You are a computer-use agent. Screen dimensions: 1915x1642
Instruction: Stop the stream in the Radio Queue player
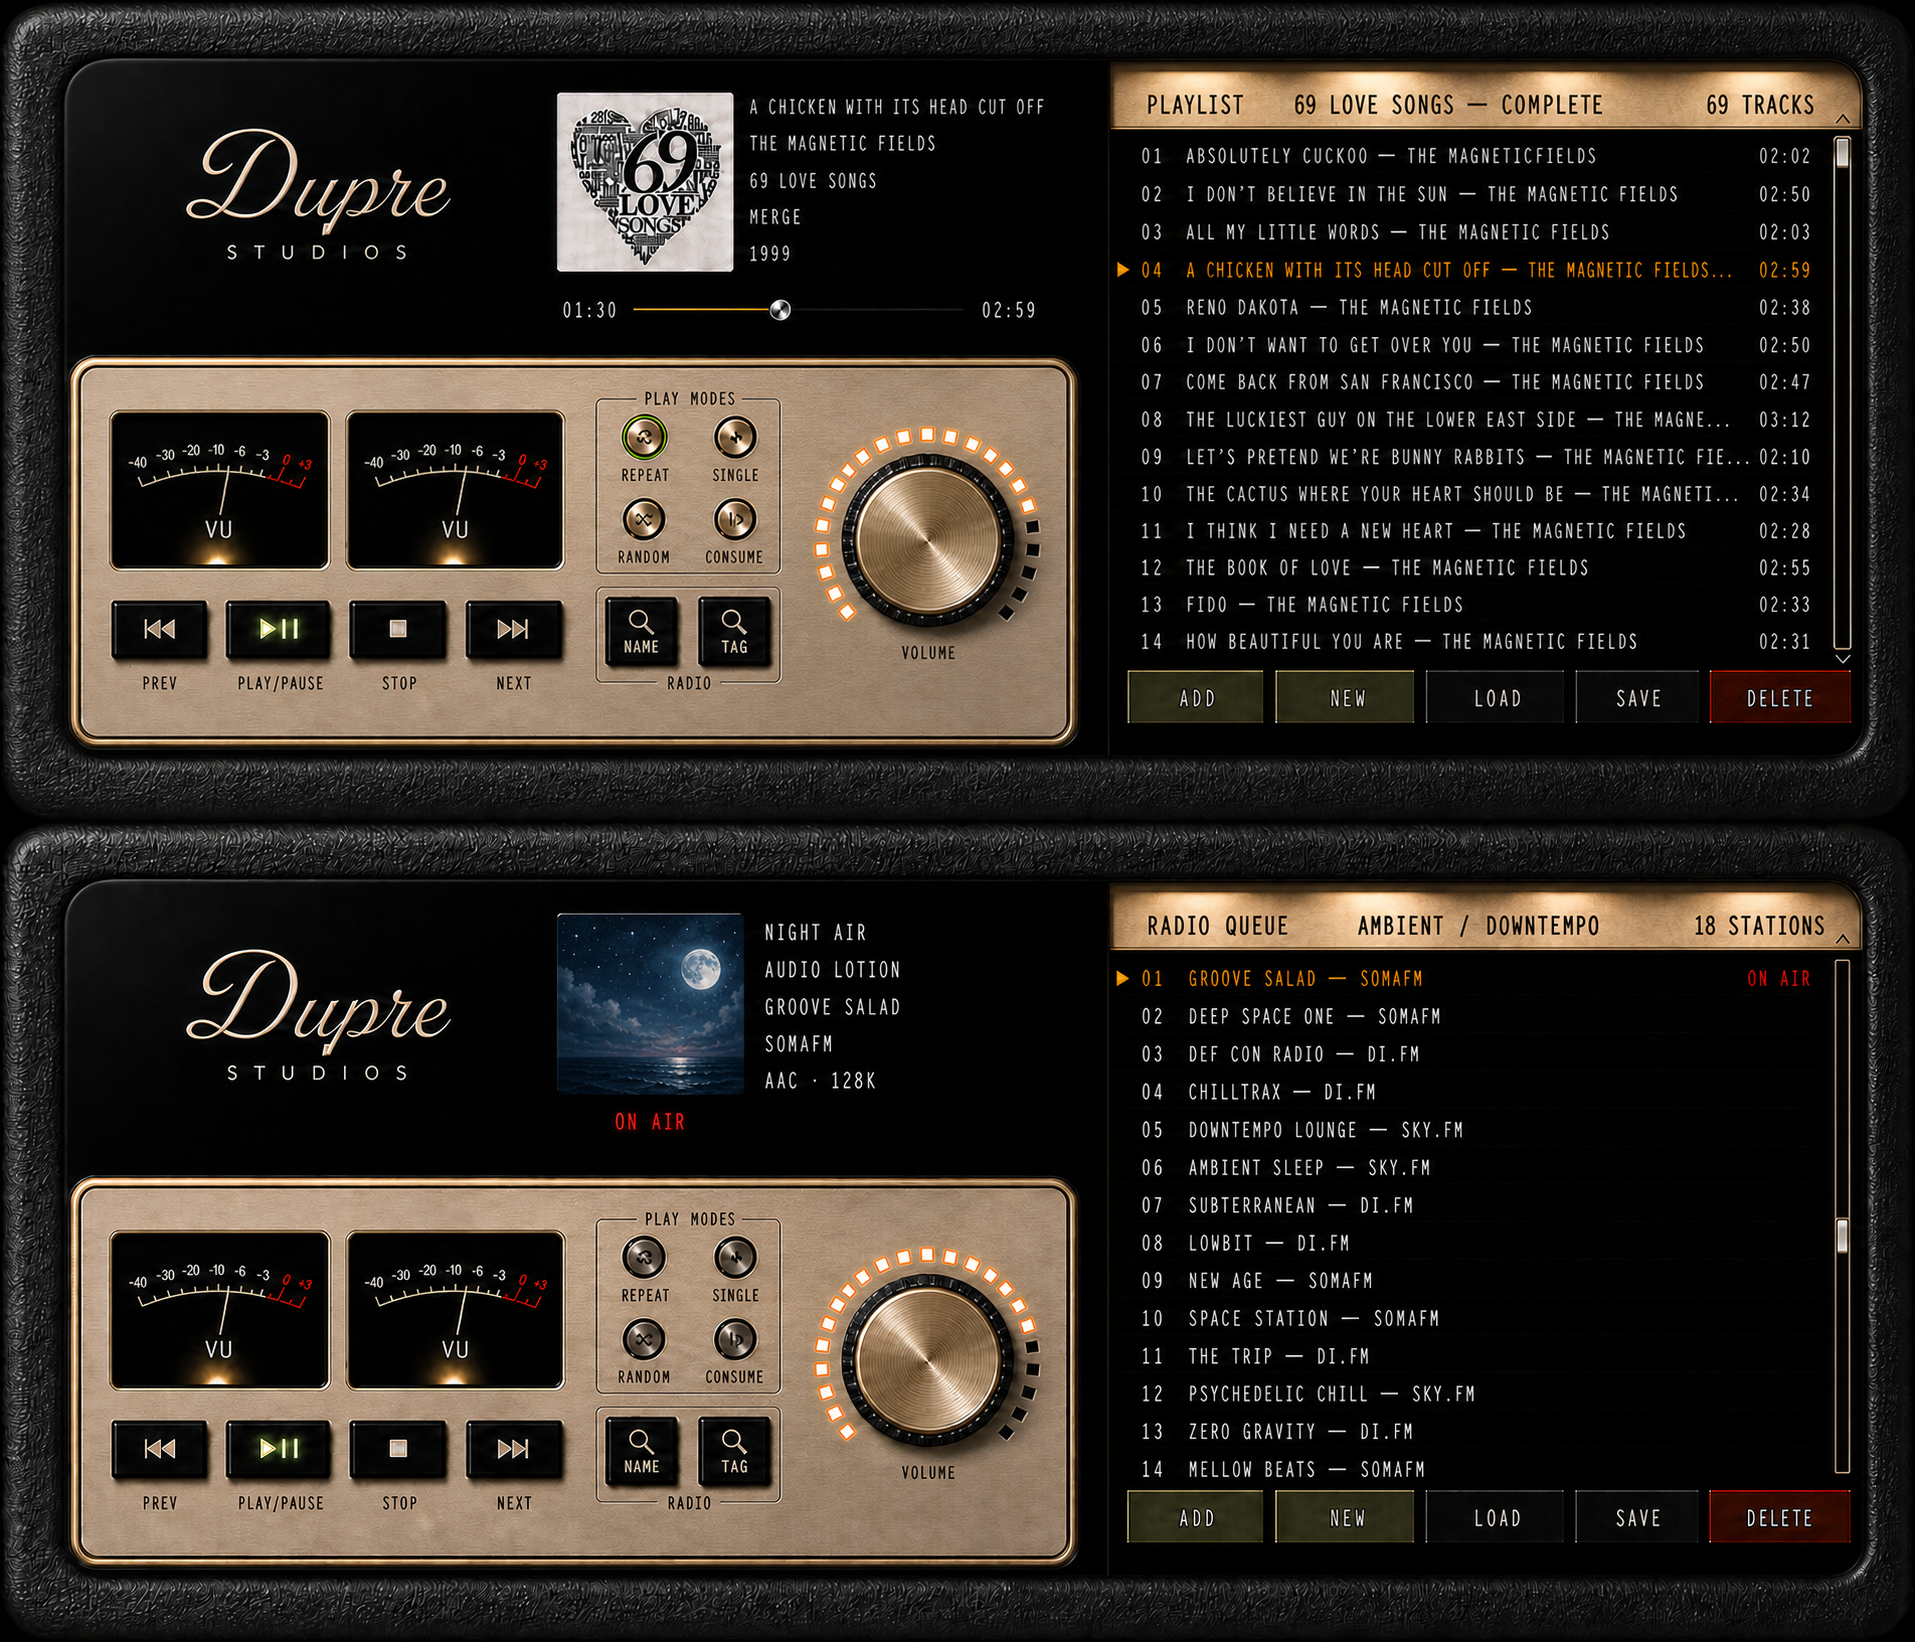pyautogui.click(x=398, y=1449)
